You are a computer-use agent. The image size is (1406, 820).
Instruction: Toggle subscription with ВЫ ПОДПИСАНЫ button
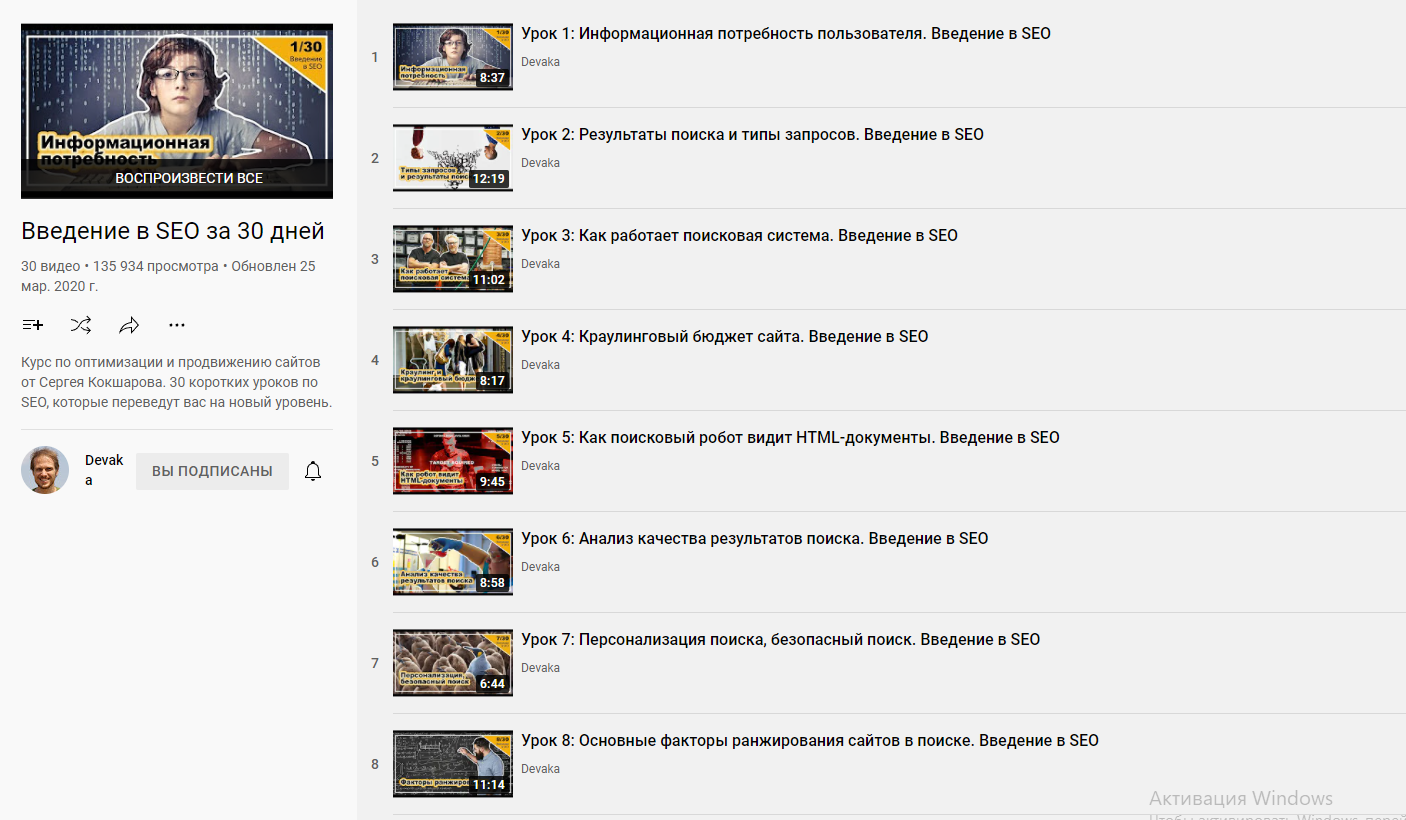(212, 471)
